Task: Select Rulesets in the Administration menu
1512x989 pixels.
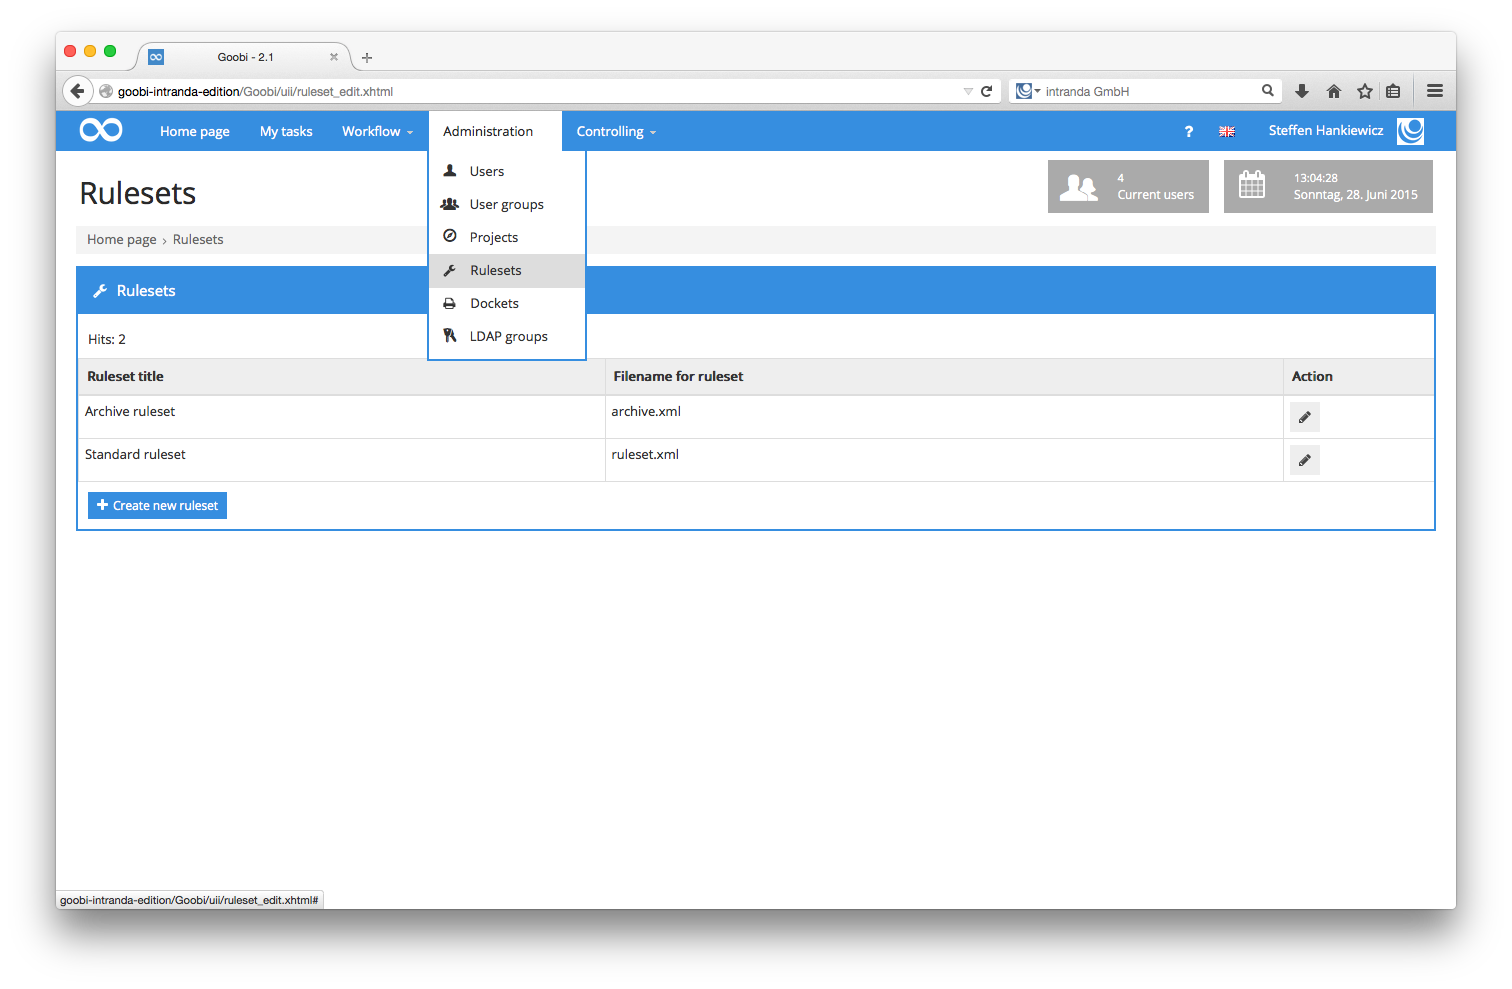Action: tap(495, 270)
